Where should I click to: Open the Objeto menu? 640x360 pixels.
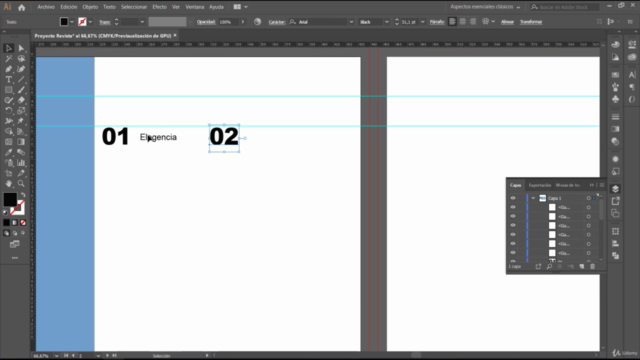[90, 7]
